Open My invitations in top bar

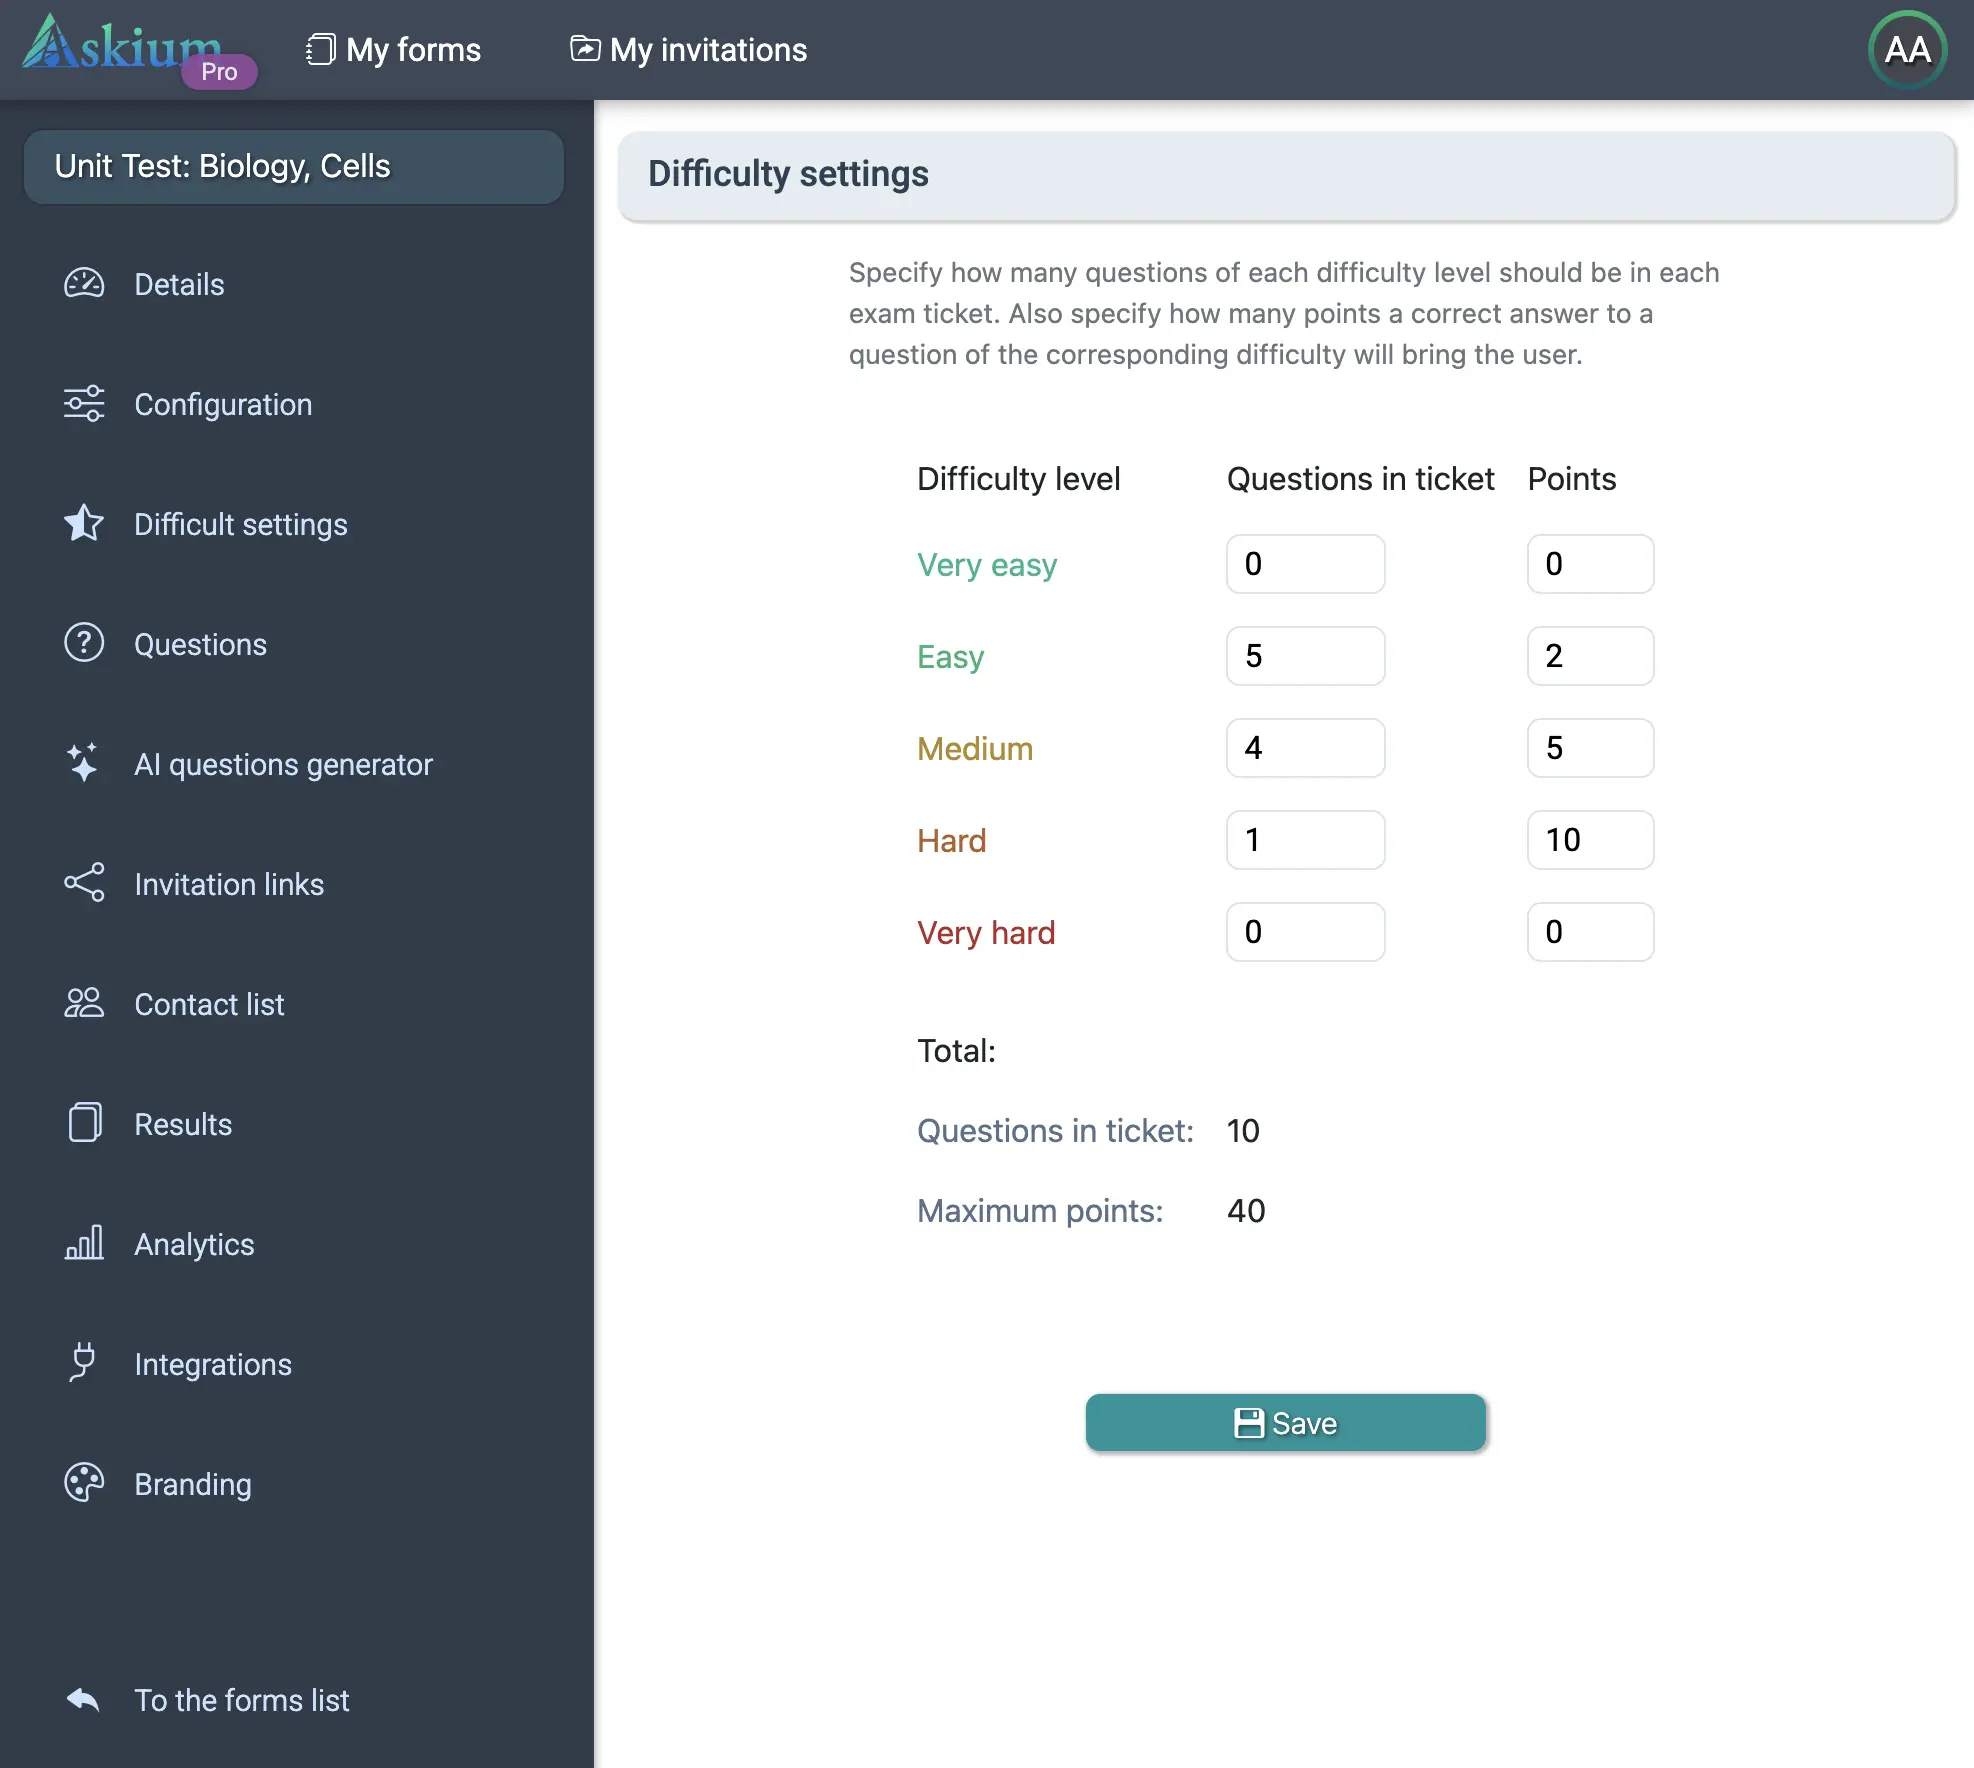688,50
